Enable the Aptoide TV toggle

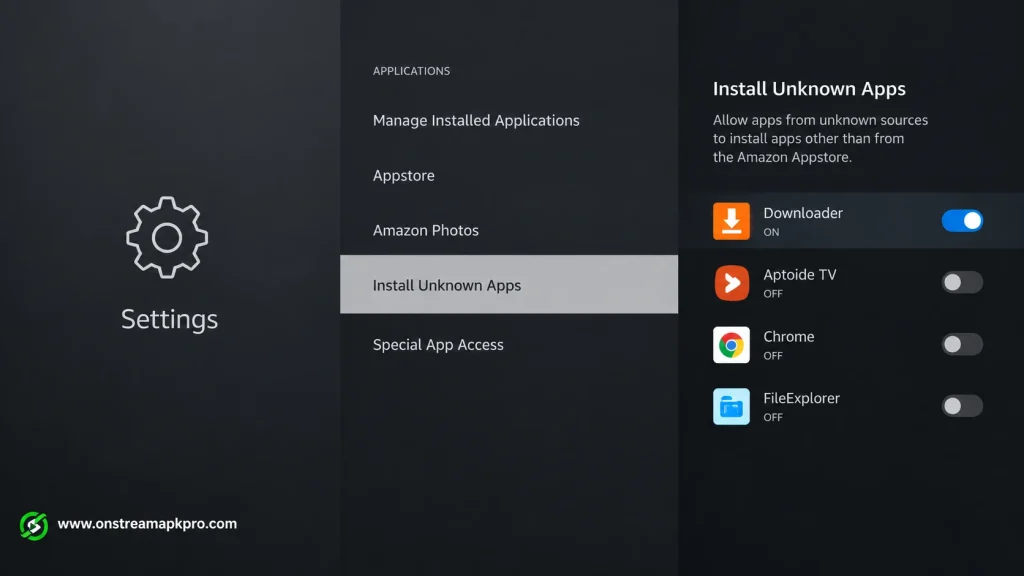[961, 282]
